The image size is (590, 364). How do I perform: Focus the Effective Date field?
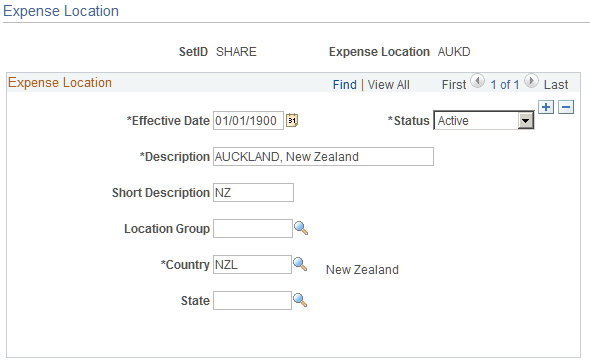[248, 120]
